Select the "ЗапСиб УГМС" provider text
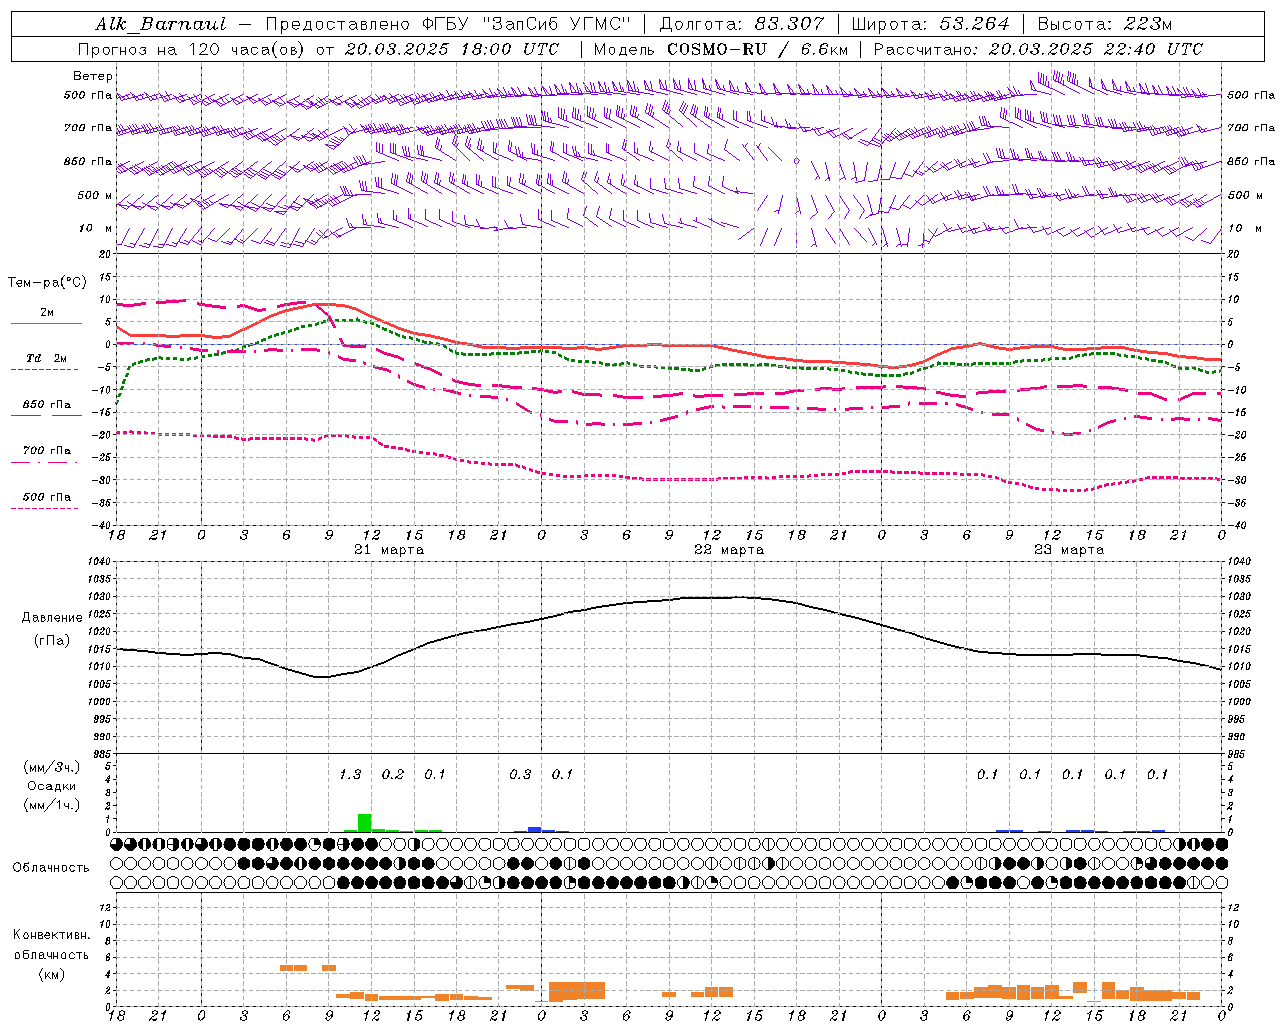 tap(557, 24)
